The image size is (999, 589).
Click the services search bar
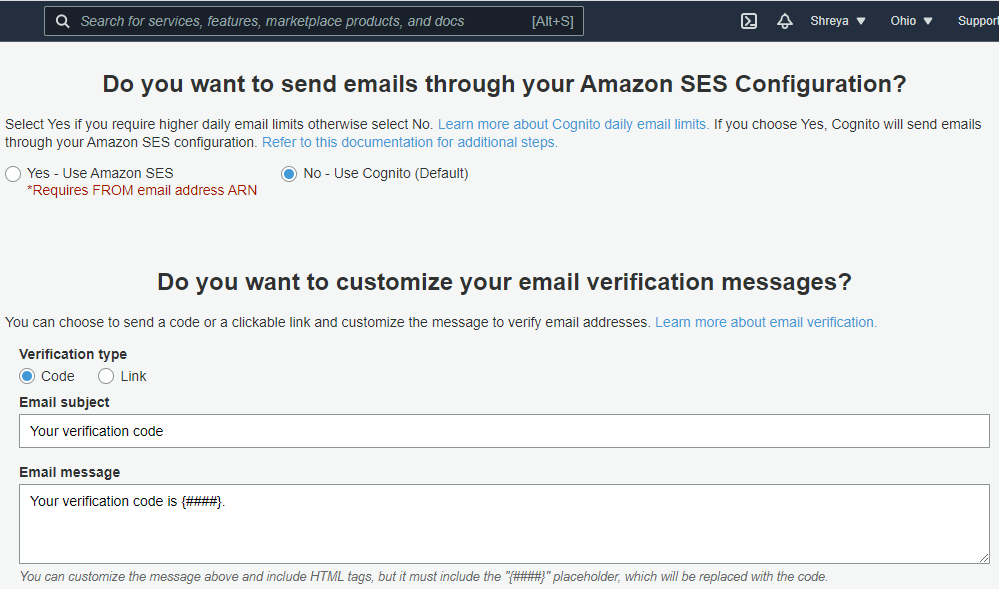[x=300, y=21]
